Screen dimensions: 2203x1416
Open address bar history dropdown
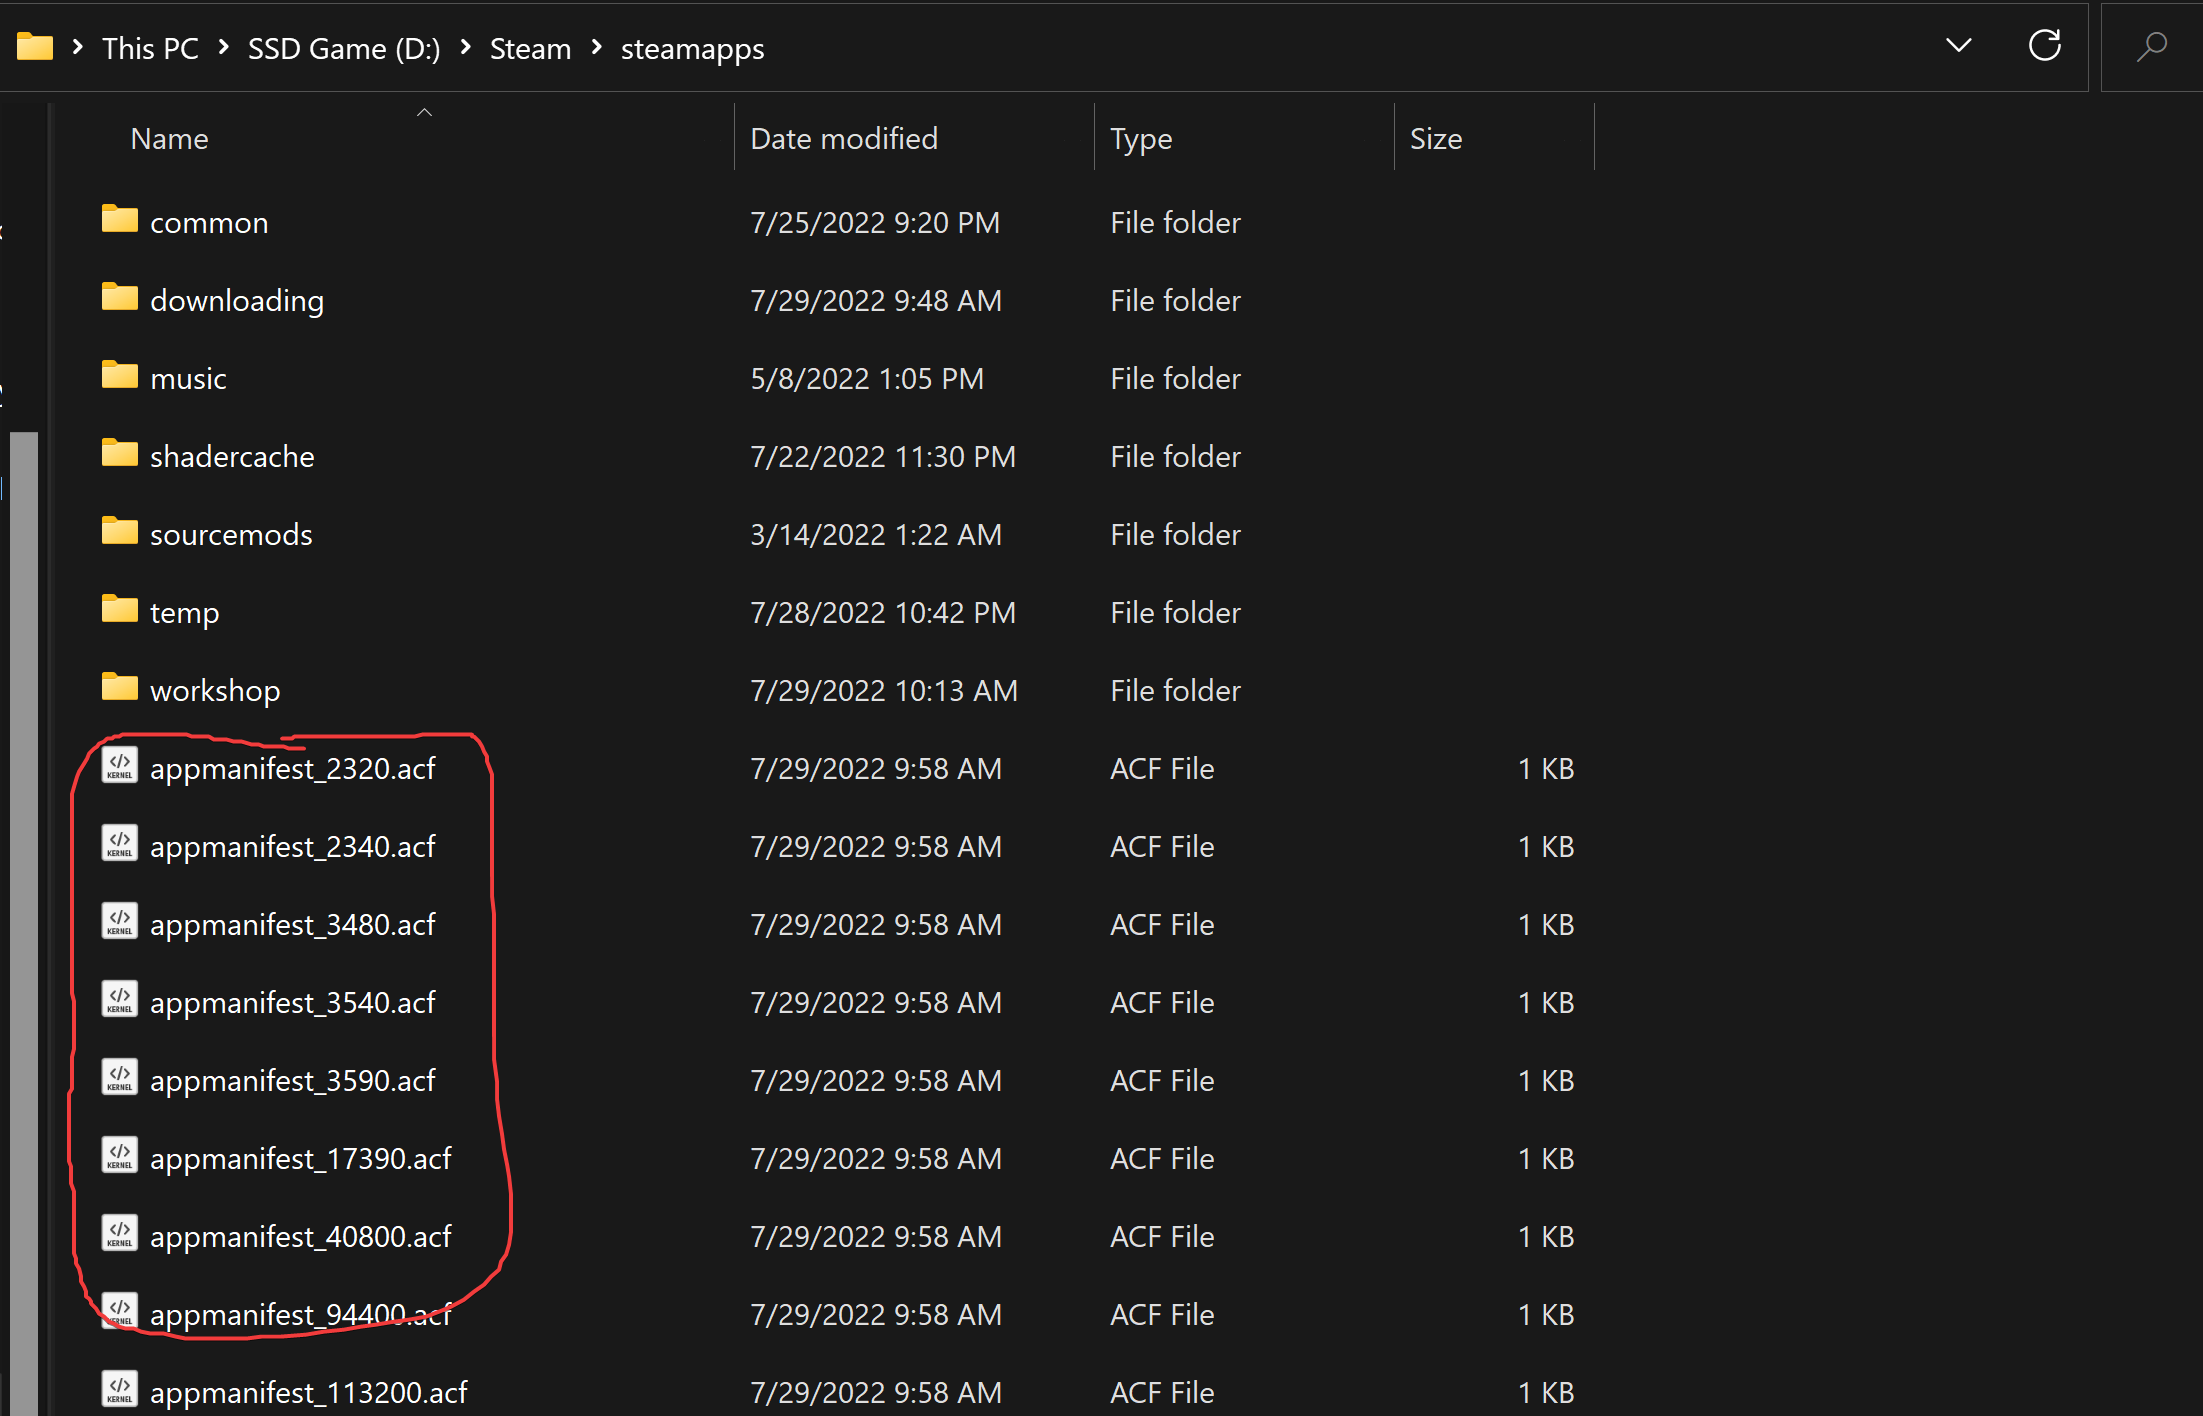[1958, 46]
